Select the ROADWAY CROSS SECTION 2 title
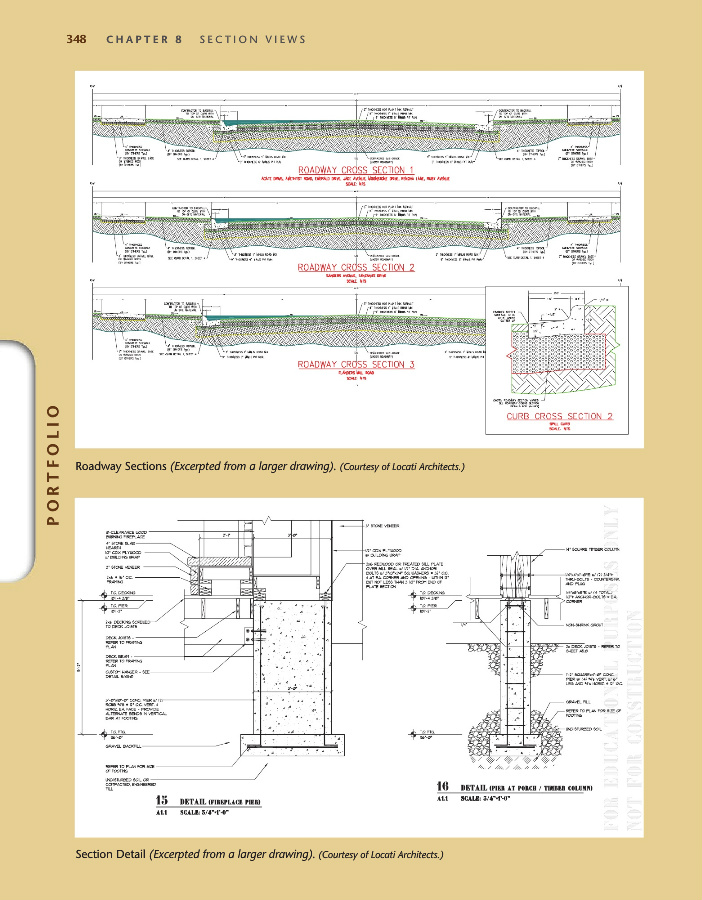The width and height of the screenshot is (702, 900). click(x=356, y=268)
